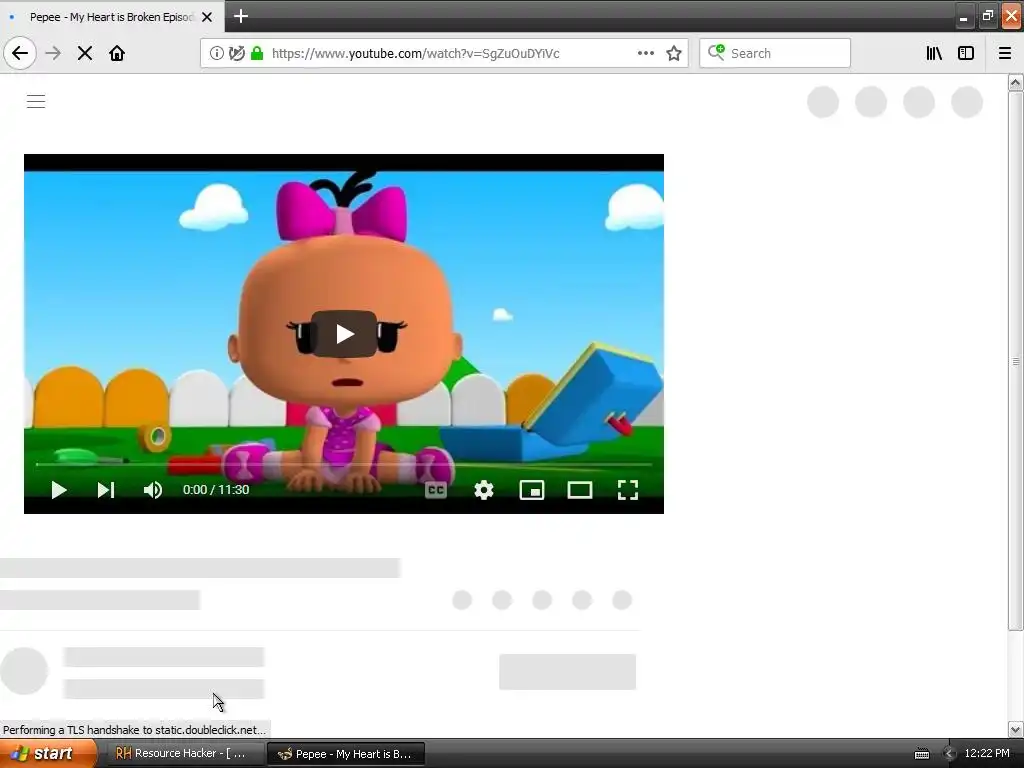Click the keyboard icon in system tray
The width and height of the screenshot is (1024, 768).
point(921,754)
